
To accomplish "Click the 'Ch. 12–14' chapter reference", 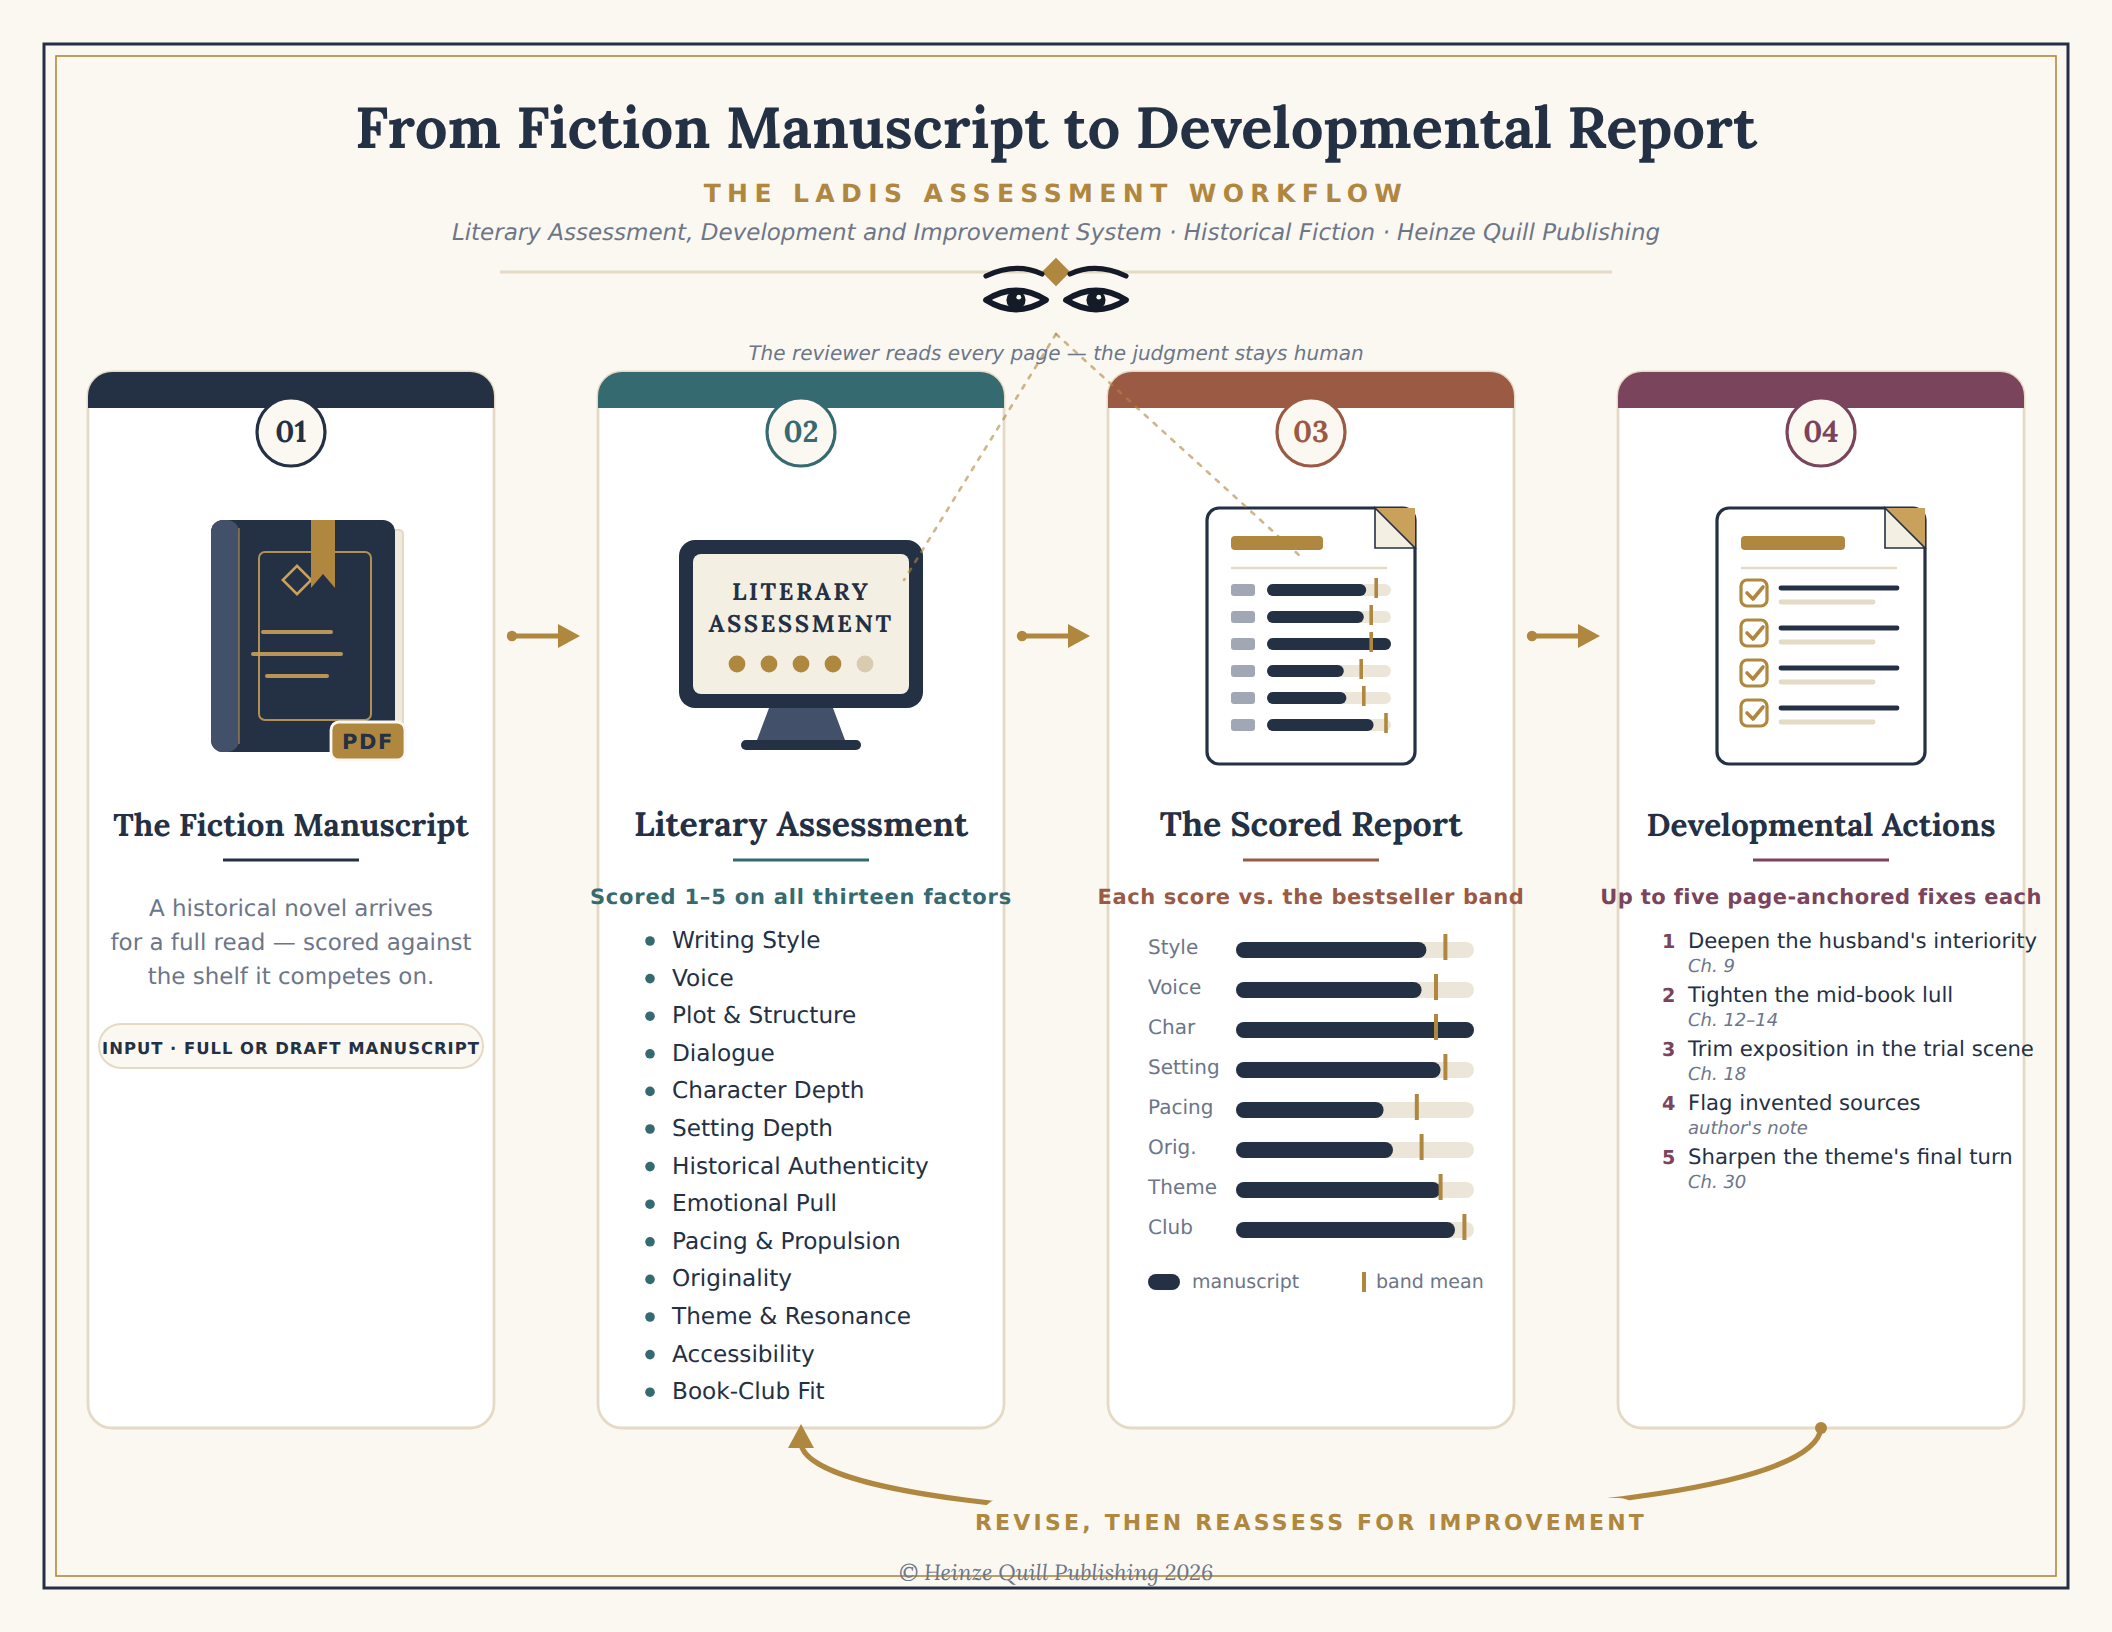I will pyautogui.click(x=1733, y=1020).
